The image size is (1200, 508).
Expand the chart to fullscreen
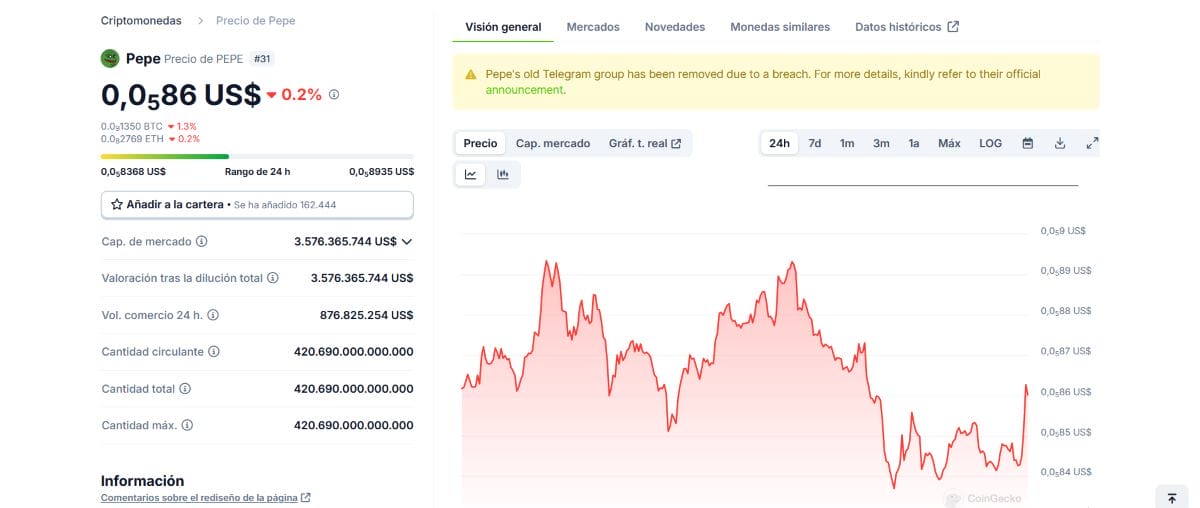tap(1092, 143)
